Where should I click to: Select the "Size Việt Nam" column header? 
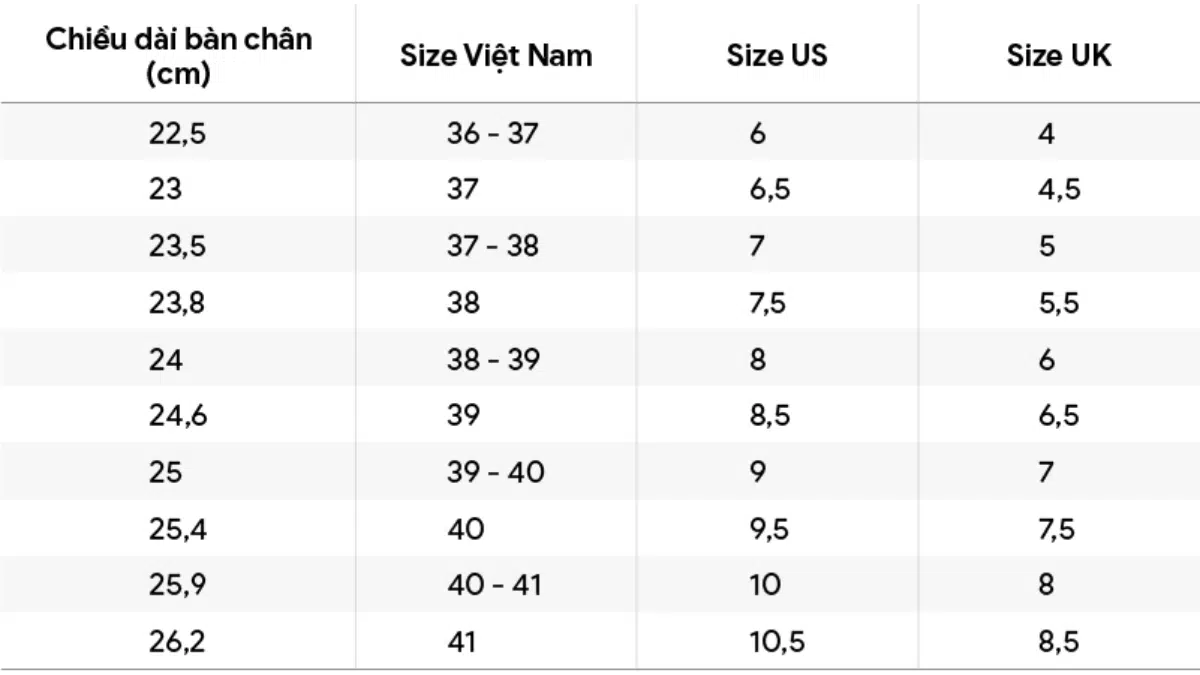[496, 55]
